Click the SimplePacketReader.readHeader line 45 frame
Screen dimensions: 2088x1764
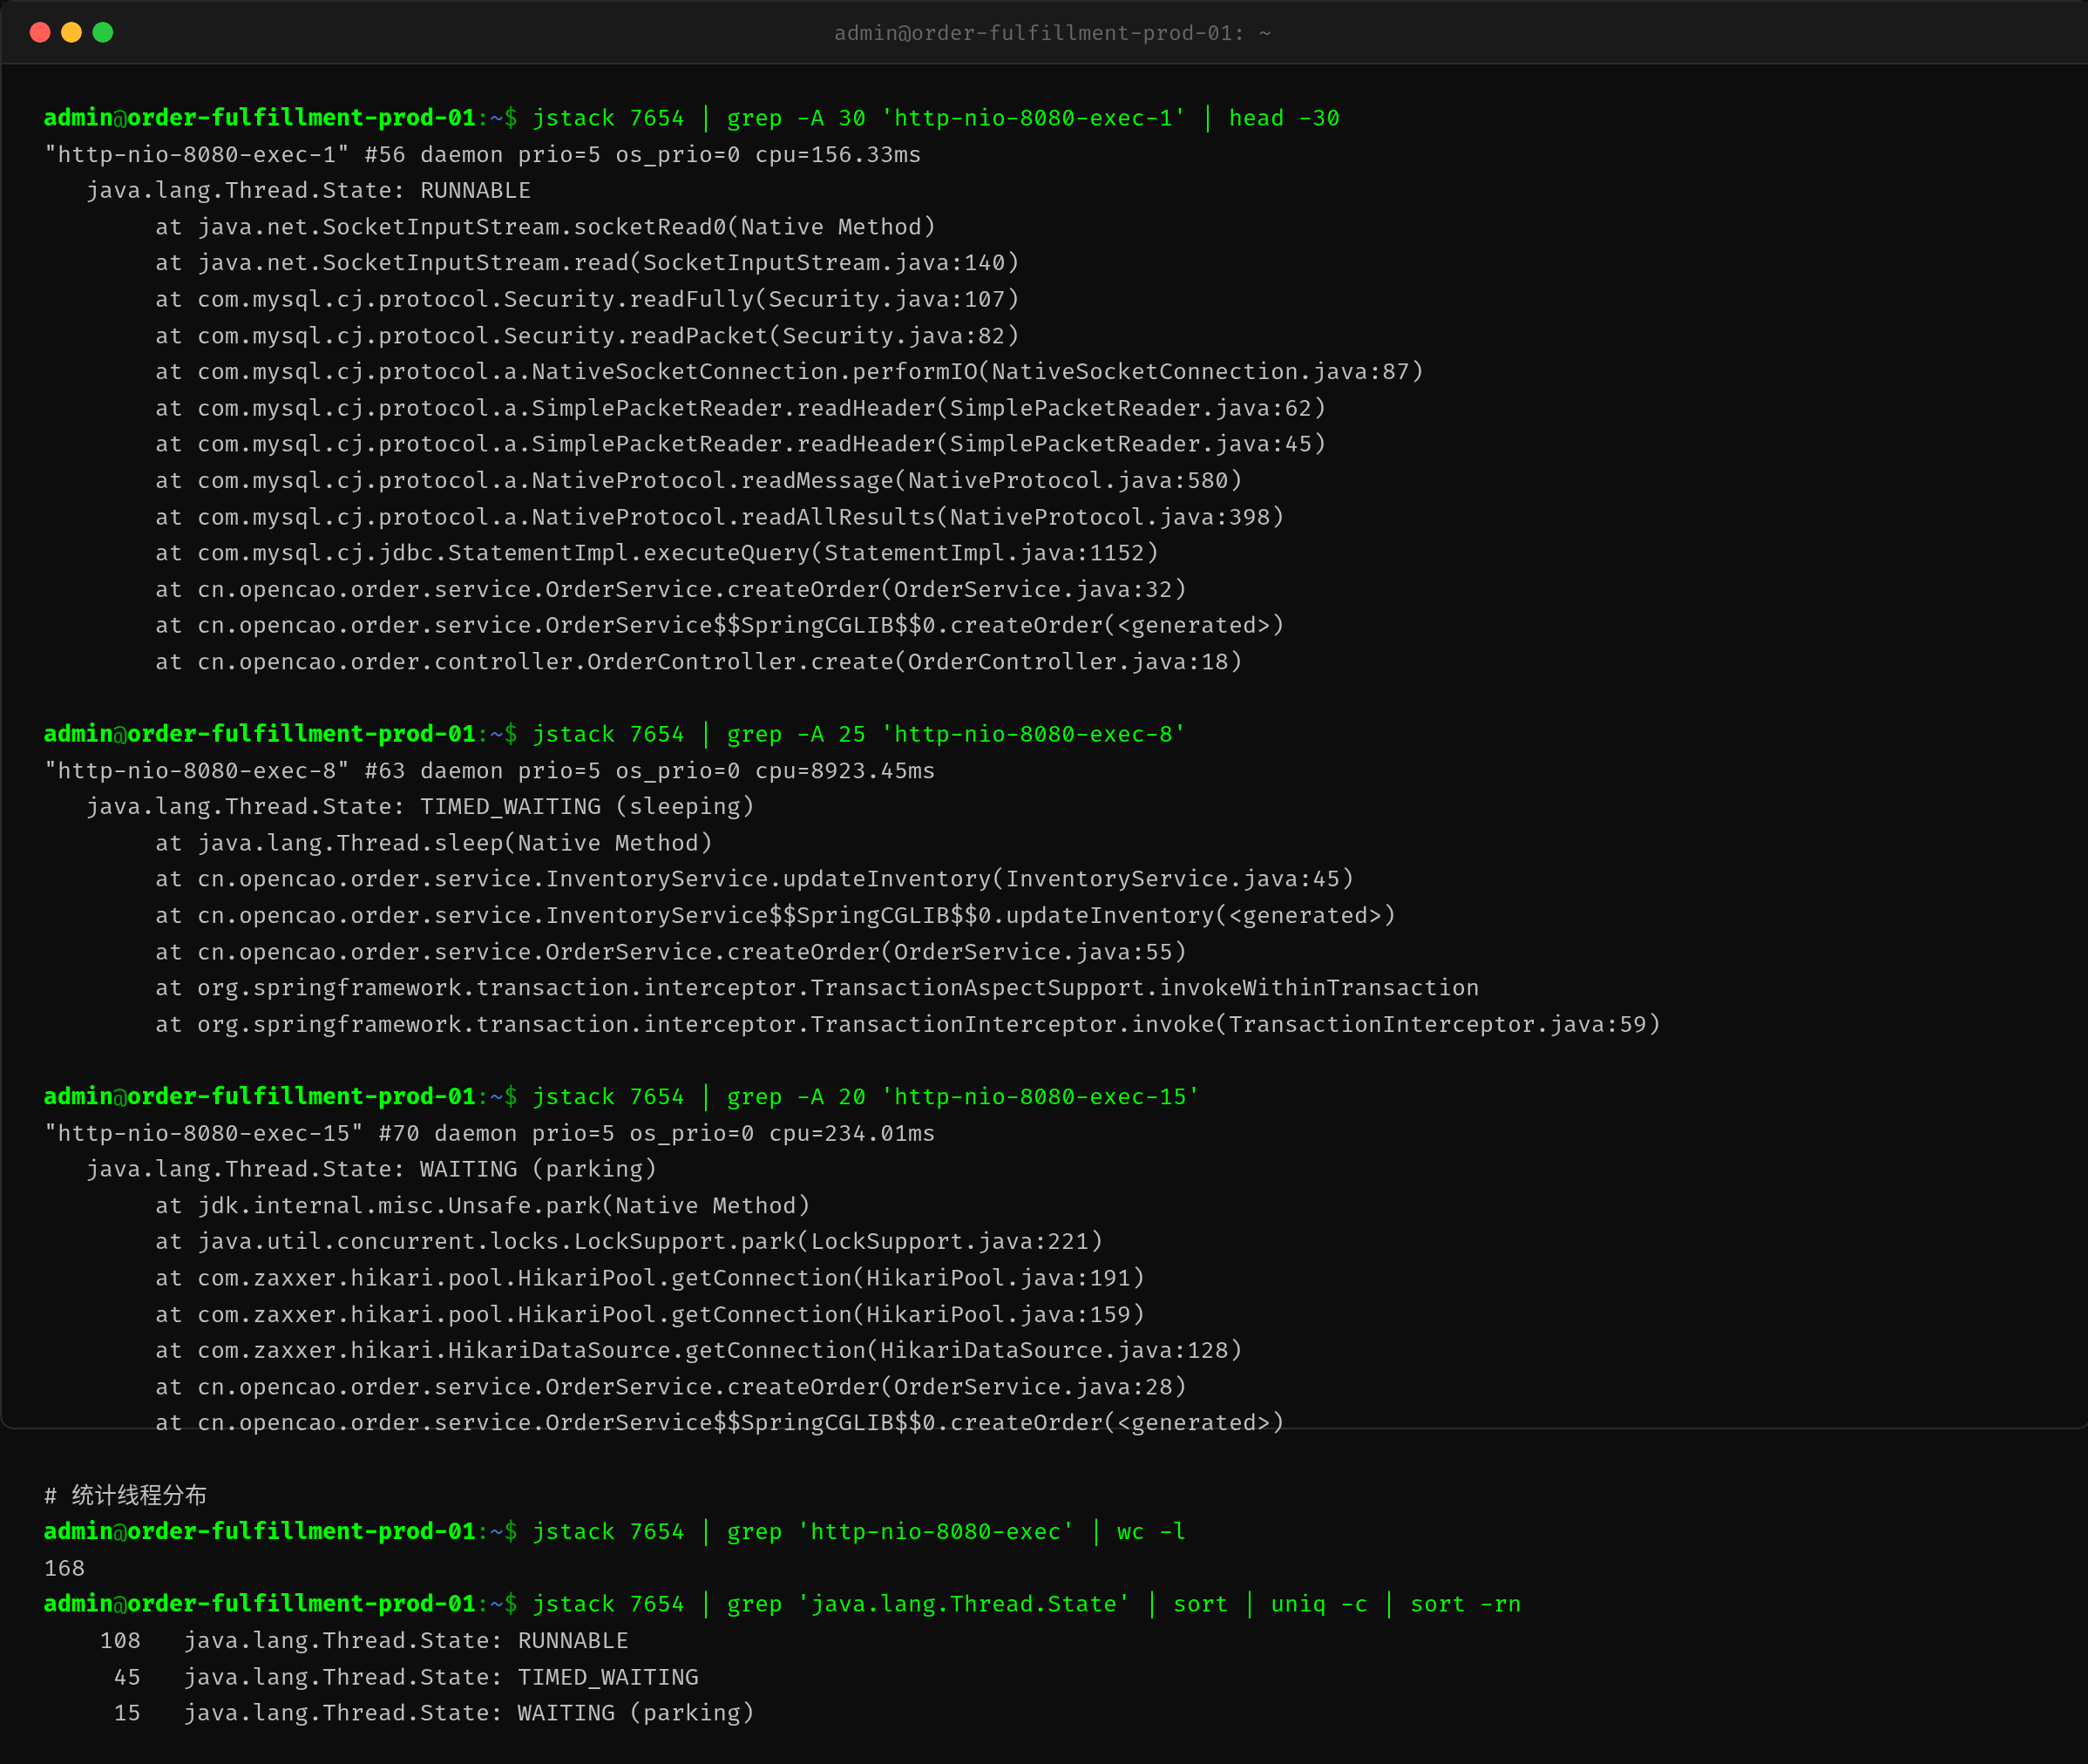point(740,444)
